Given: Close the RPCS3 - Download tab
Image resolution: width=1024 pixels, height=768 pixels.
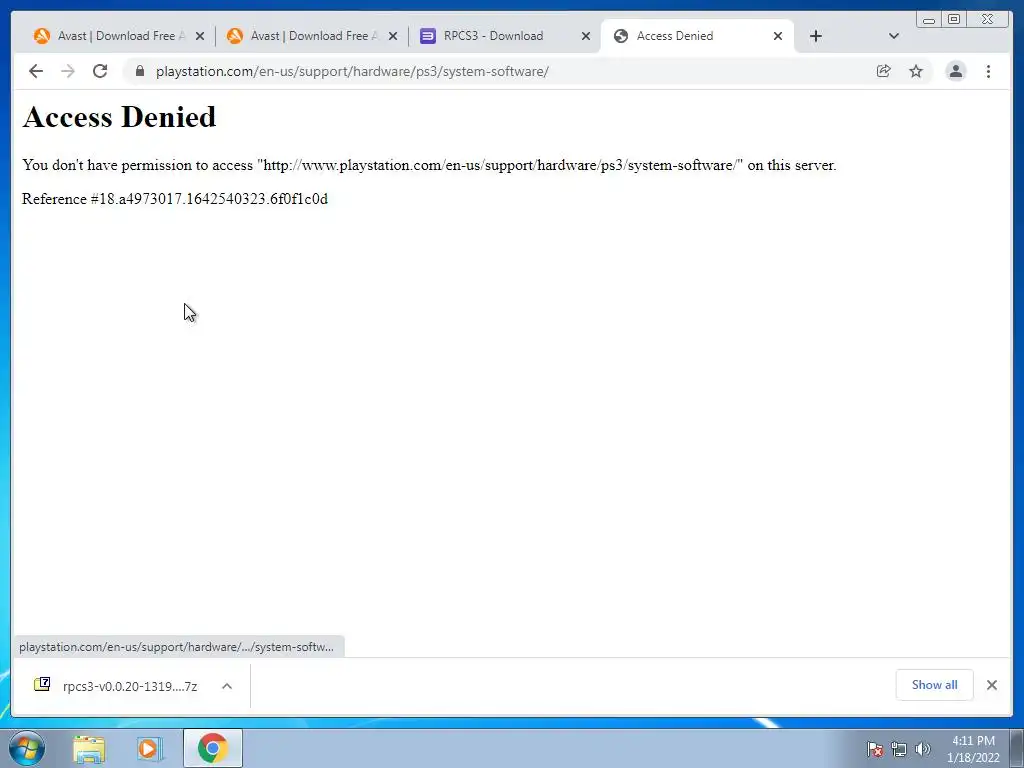Looking at the screenshot, I should point(586,36).
